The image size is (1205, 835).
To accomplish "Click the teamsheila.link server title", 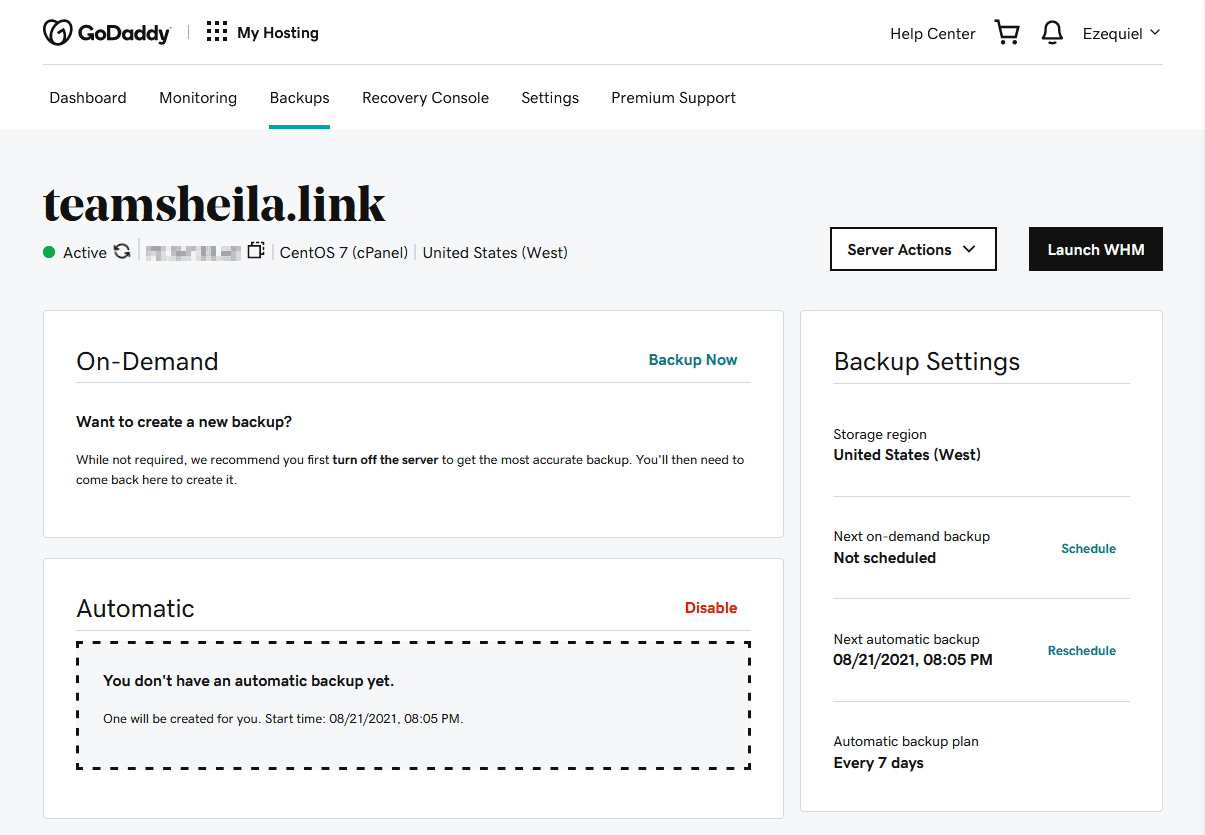I will click(214, 204).
